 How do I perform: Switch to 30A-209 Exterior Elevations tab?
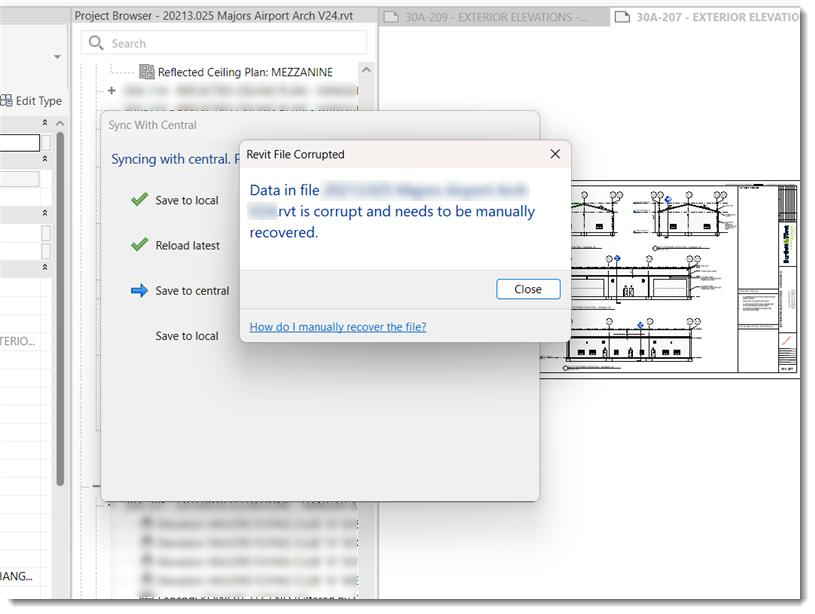[x=496, y=17]
